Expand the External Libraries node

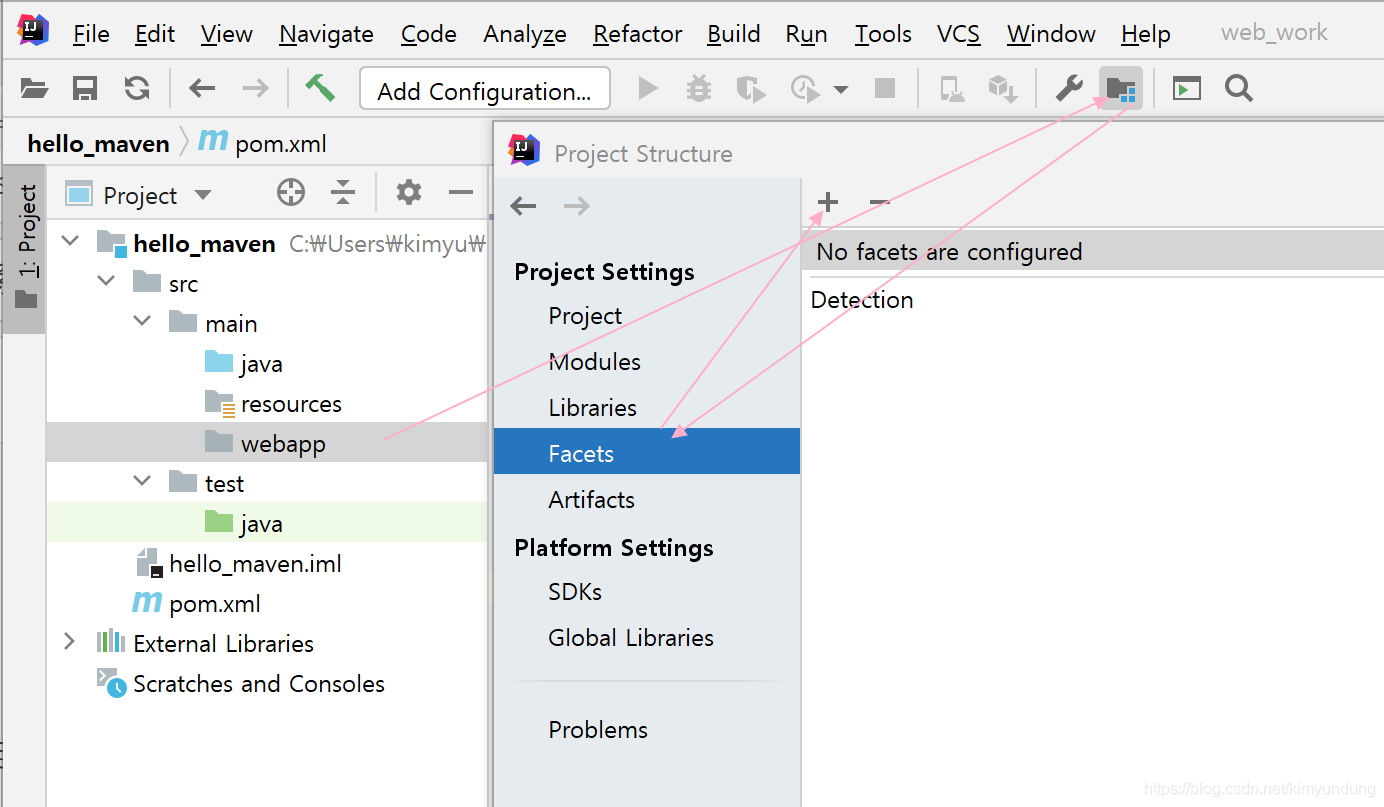point(69,641)
